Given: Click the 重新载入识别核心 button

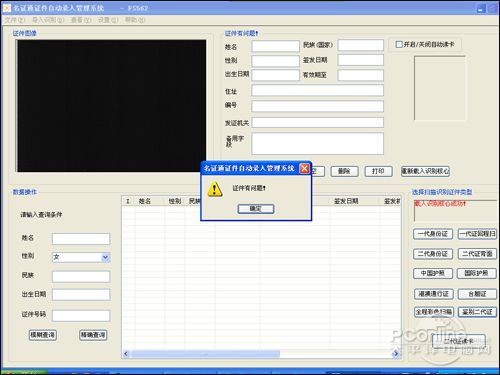Looking at the screenshot, I should tap(426, 171).
